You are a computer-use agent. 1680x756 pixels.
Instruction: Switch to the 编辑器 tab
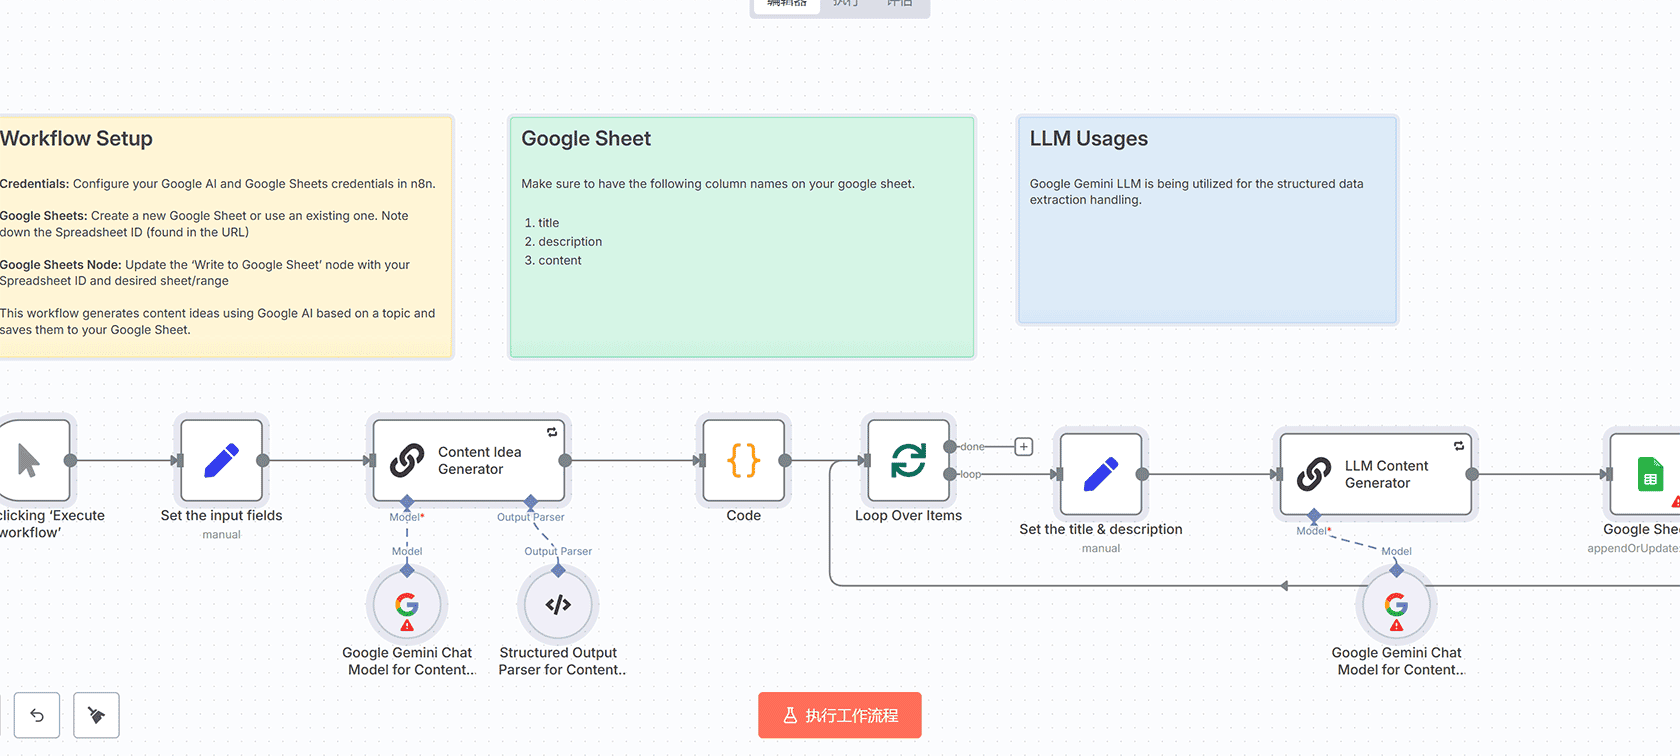click(787, 4)
